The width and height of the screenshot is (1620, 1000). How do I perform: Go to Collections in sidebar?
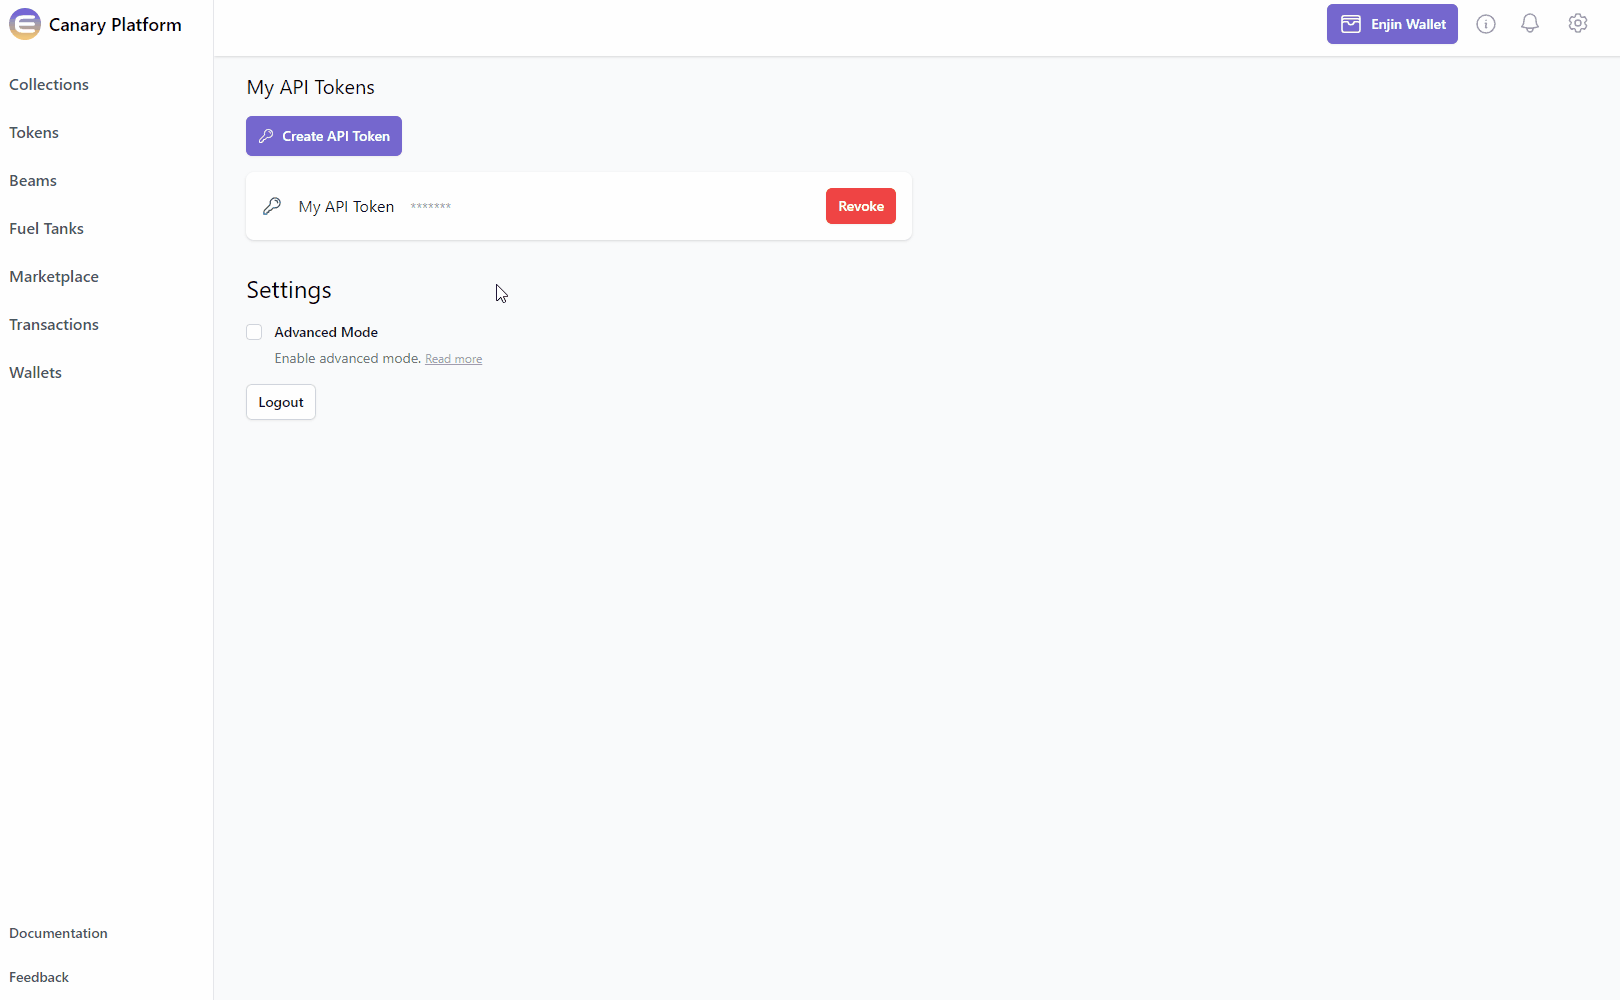[x=49, y=84]
